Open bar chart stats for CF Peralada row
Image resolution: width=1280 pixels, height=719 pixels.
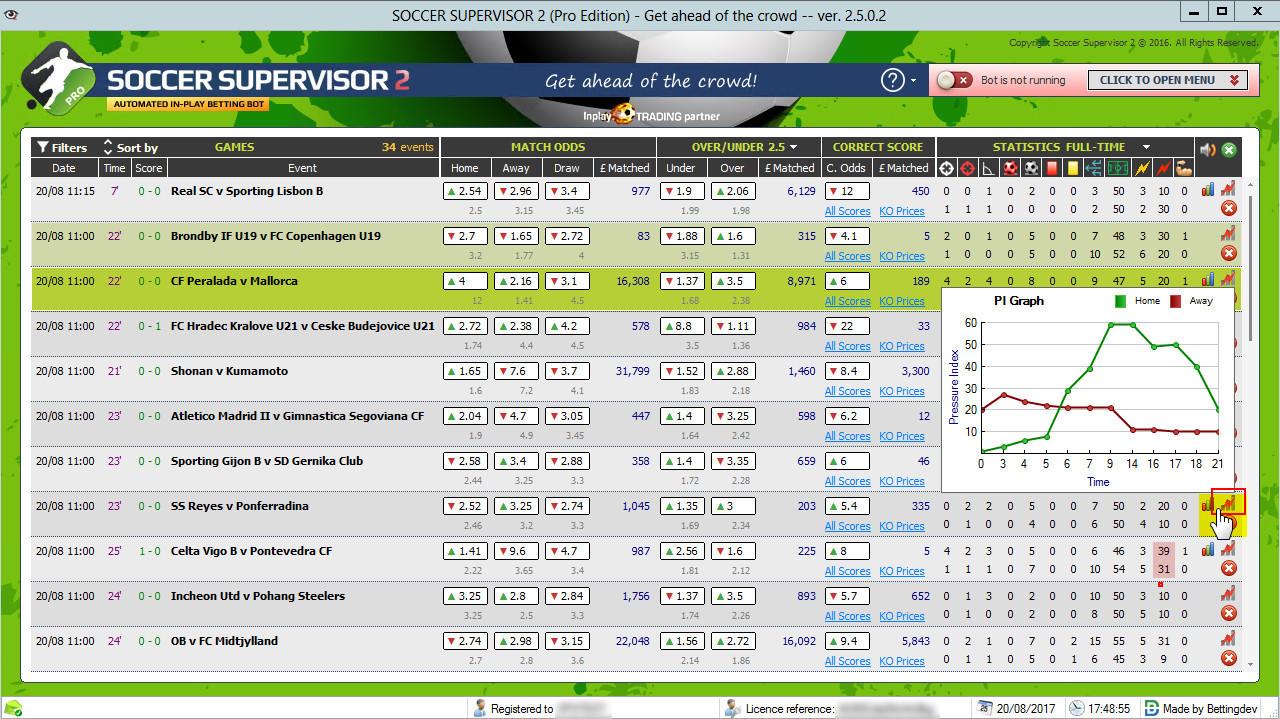click(1208, 279)
